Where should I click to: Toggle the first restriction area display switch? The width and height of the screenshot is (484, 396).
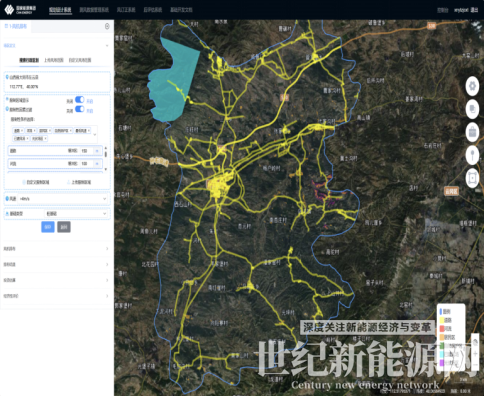[x=80, y=99]
